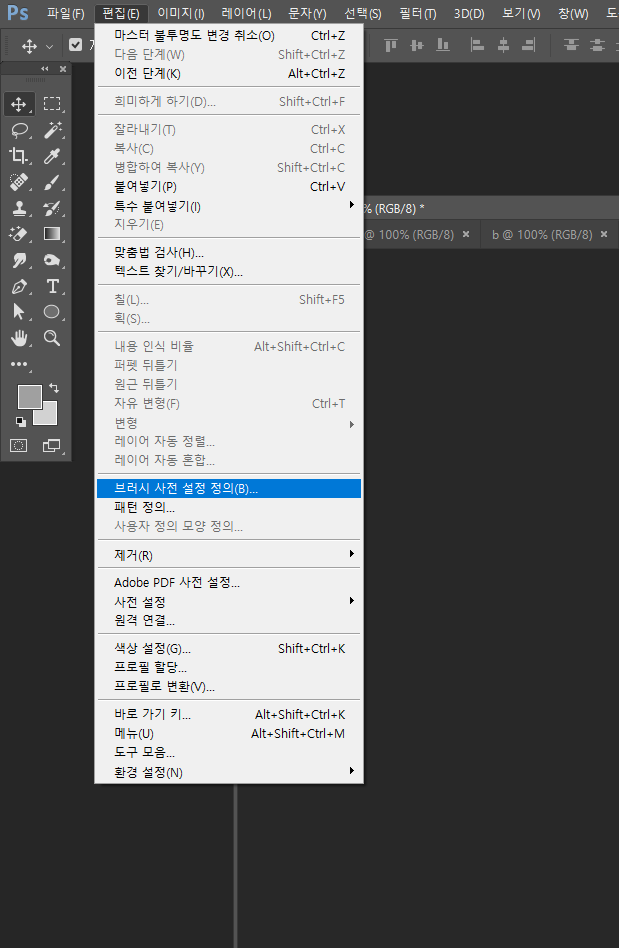Expand the 사전 설정 submenu
Screen dimensions: 619x948
point(352,600)
